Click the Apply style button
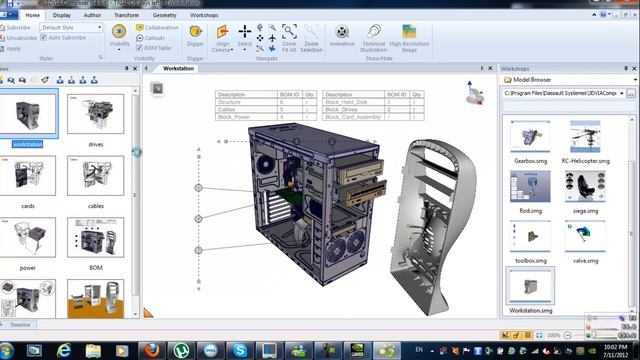Screen dimensions: 640x360 [x=10, y=48]
